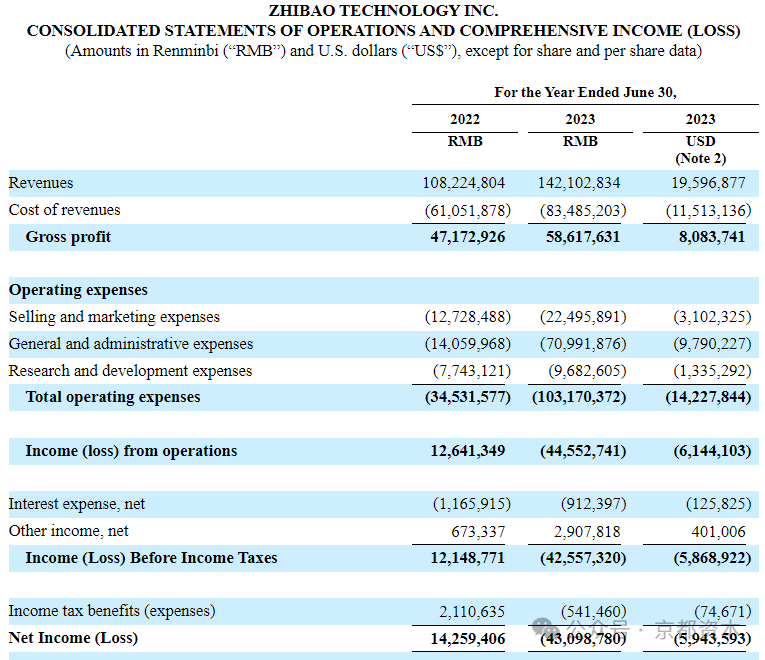Click Revenues USD value 19,596,877

pos(708,183)
